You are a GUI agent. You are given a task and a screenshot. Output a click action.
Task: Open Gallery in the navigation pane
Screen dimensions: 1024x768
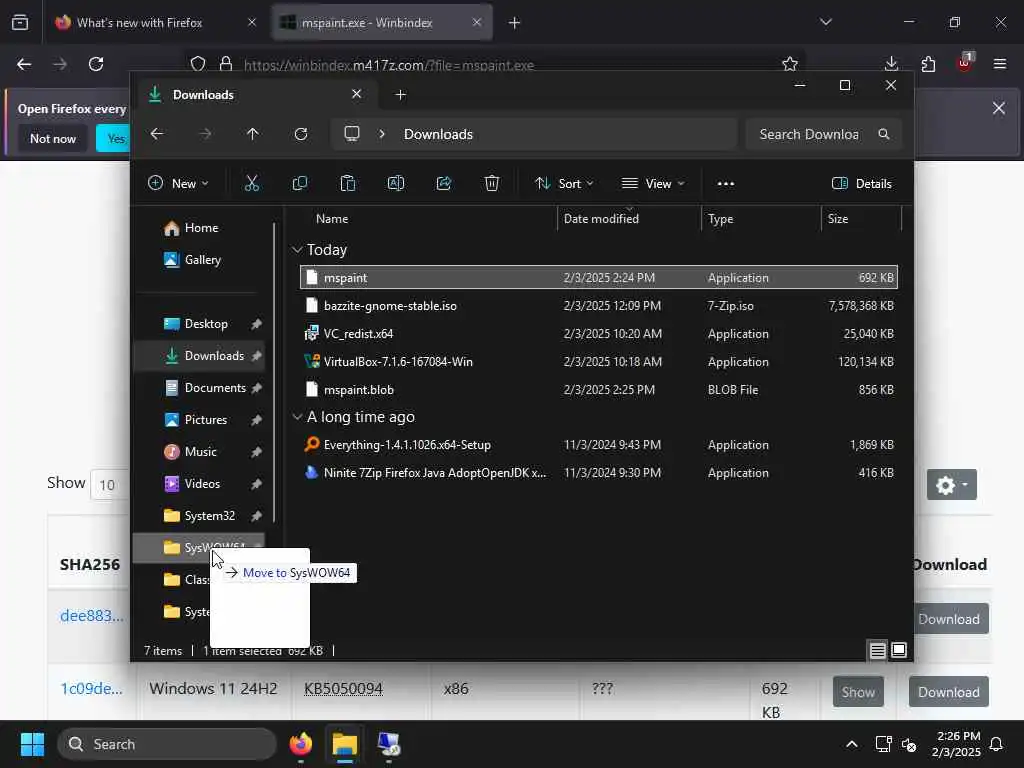(201, 260)
